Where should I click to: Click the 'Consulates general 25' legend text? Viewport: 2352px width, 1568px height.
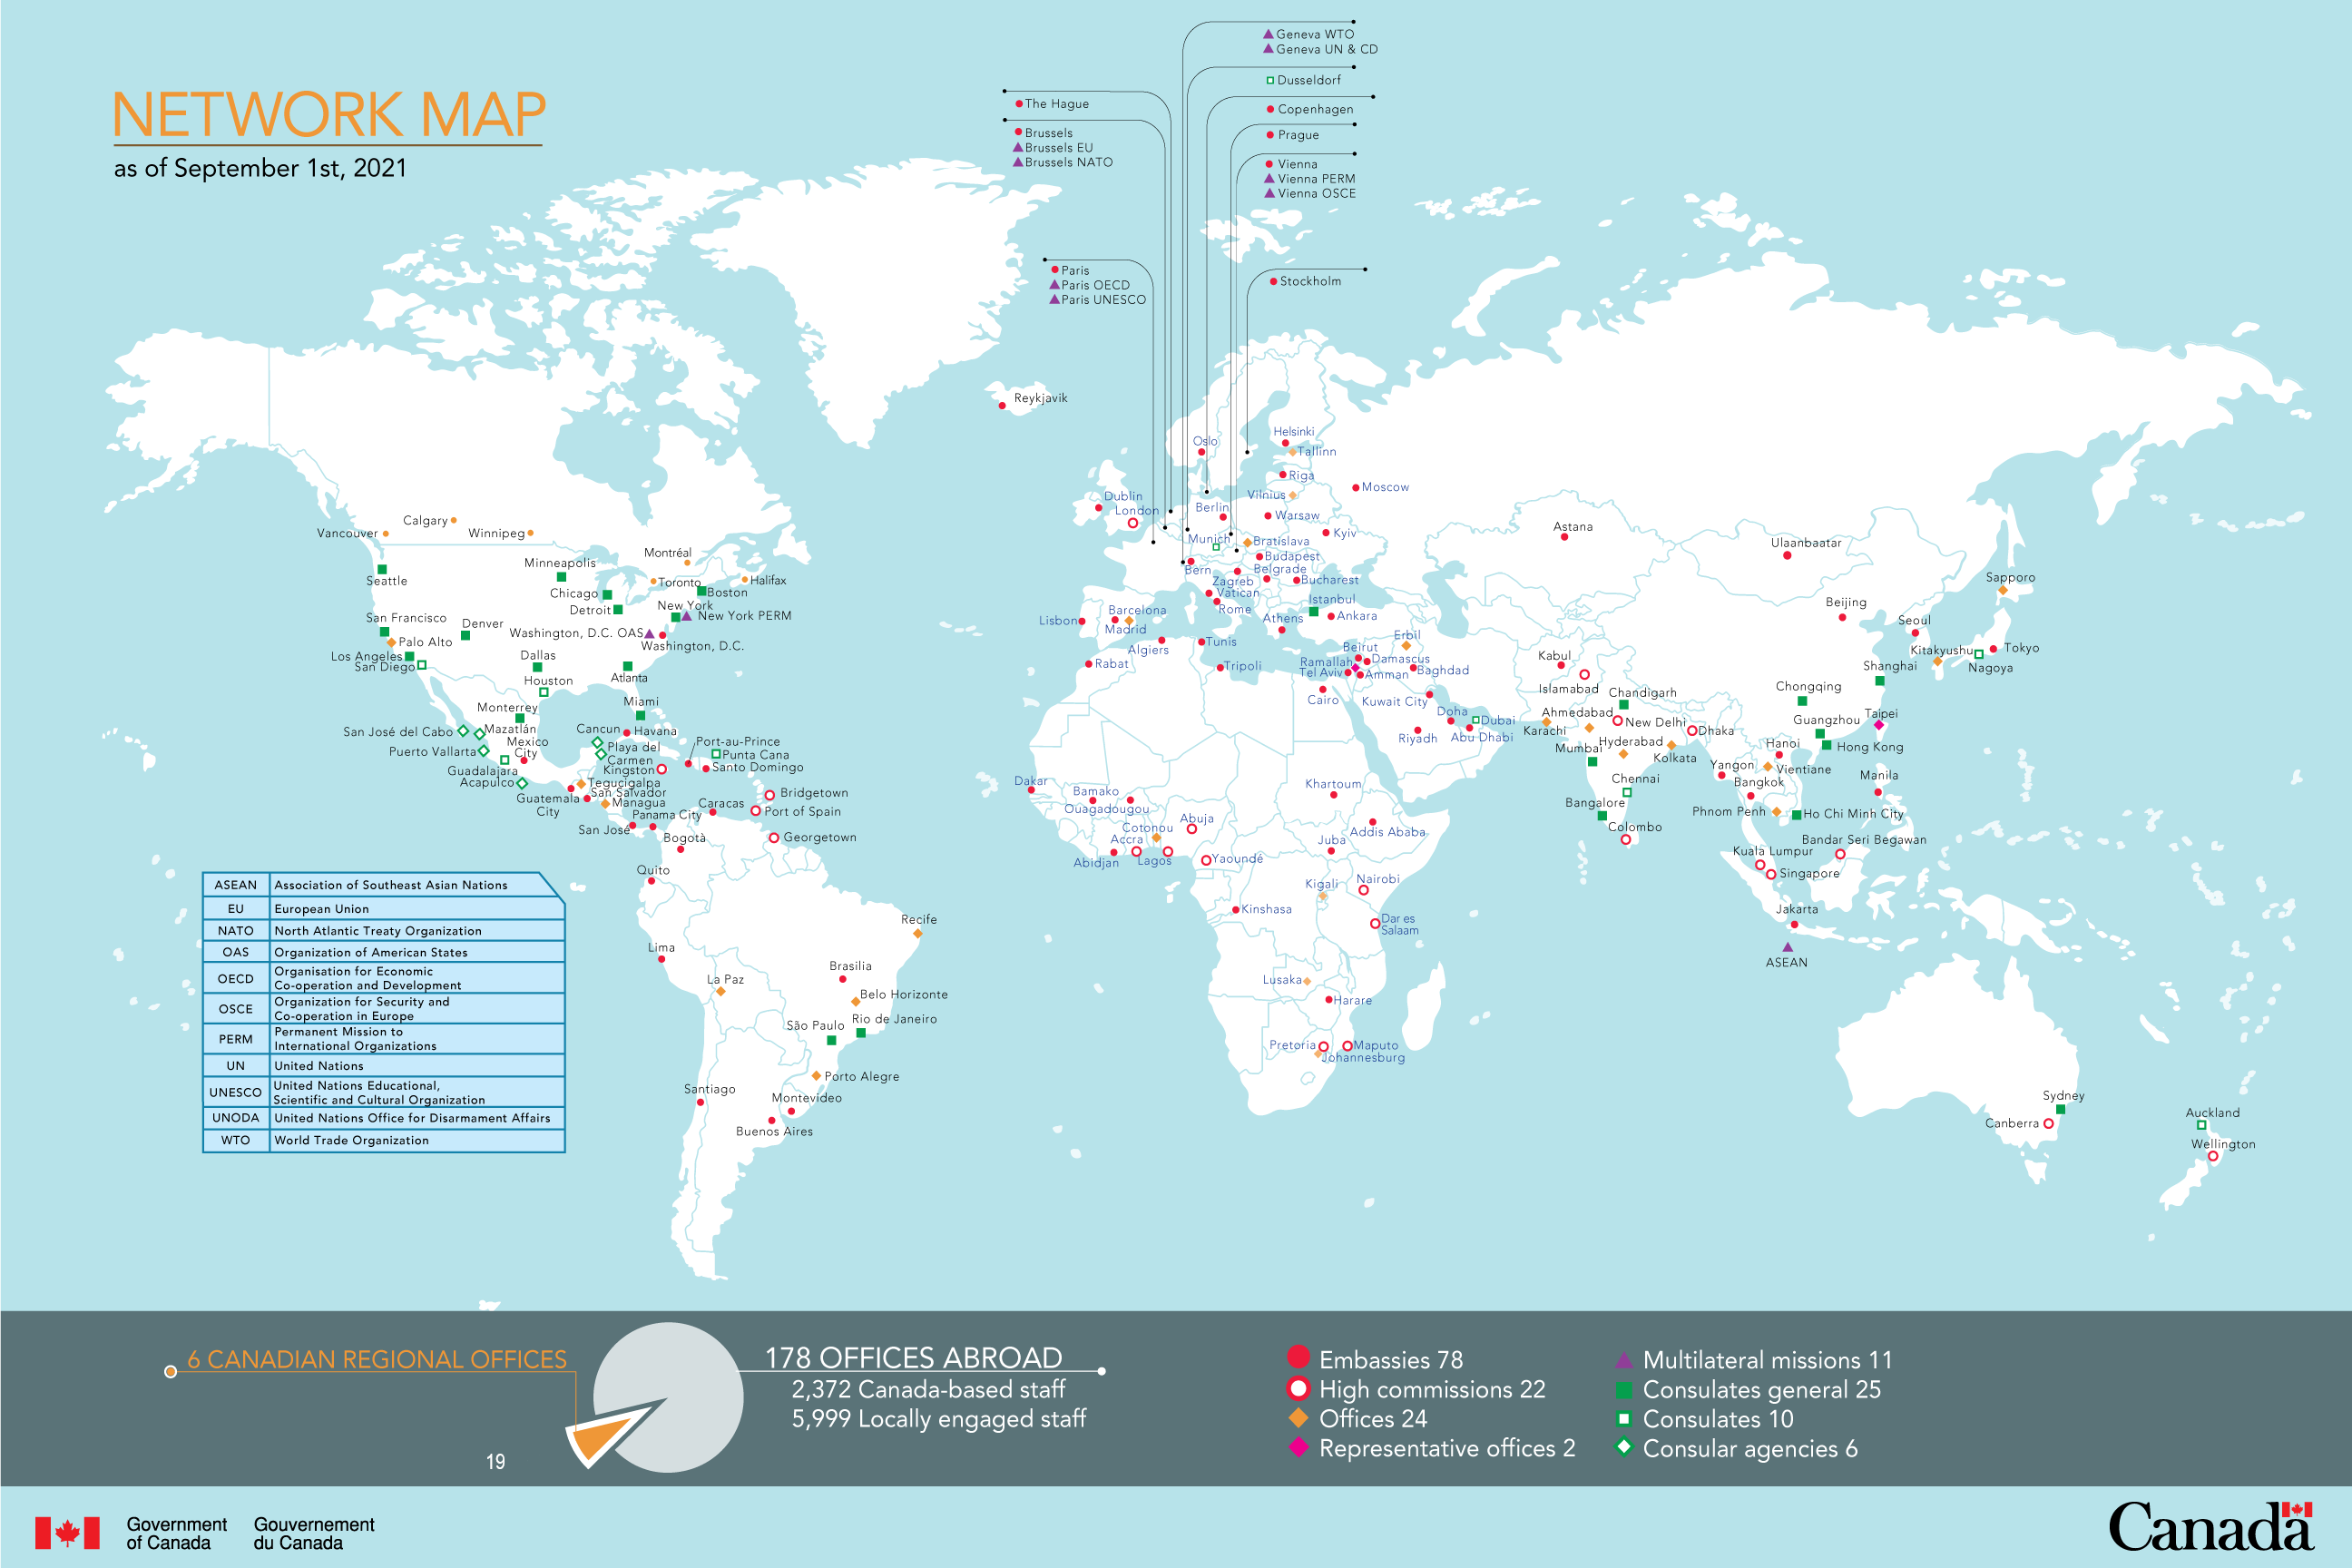[x=1761, y=1389]
